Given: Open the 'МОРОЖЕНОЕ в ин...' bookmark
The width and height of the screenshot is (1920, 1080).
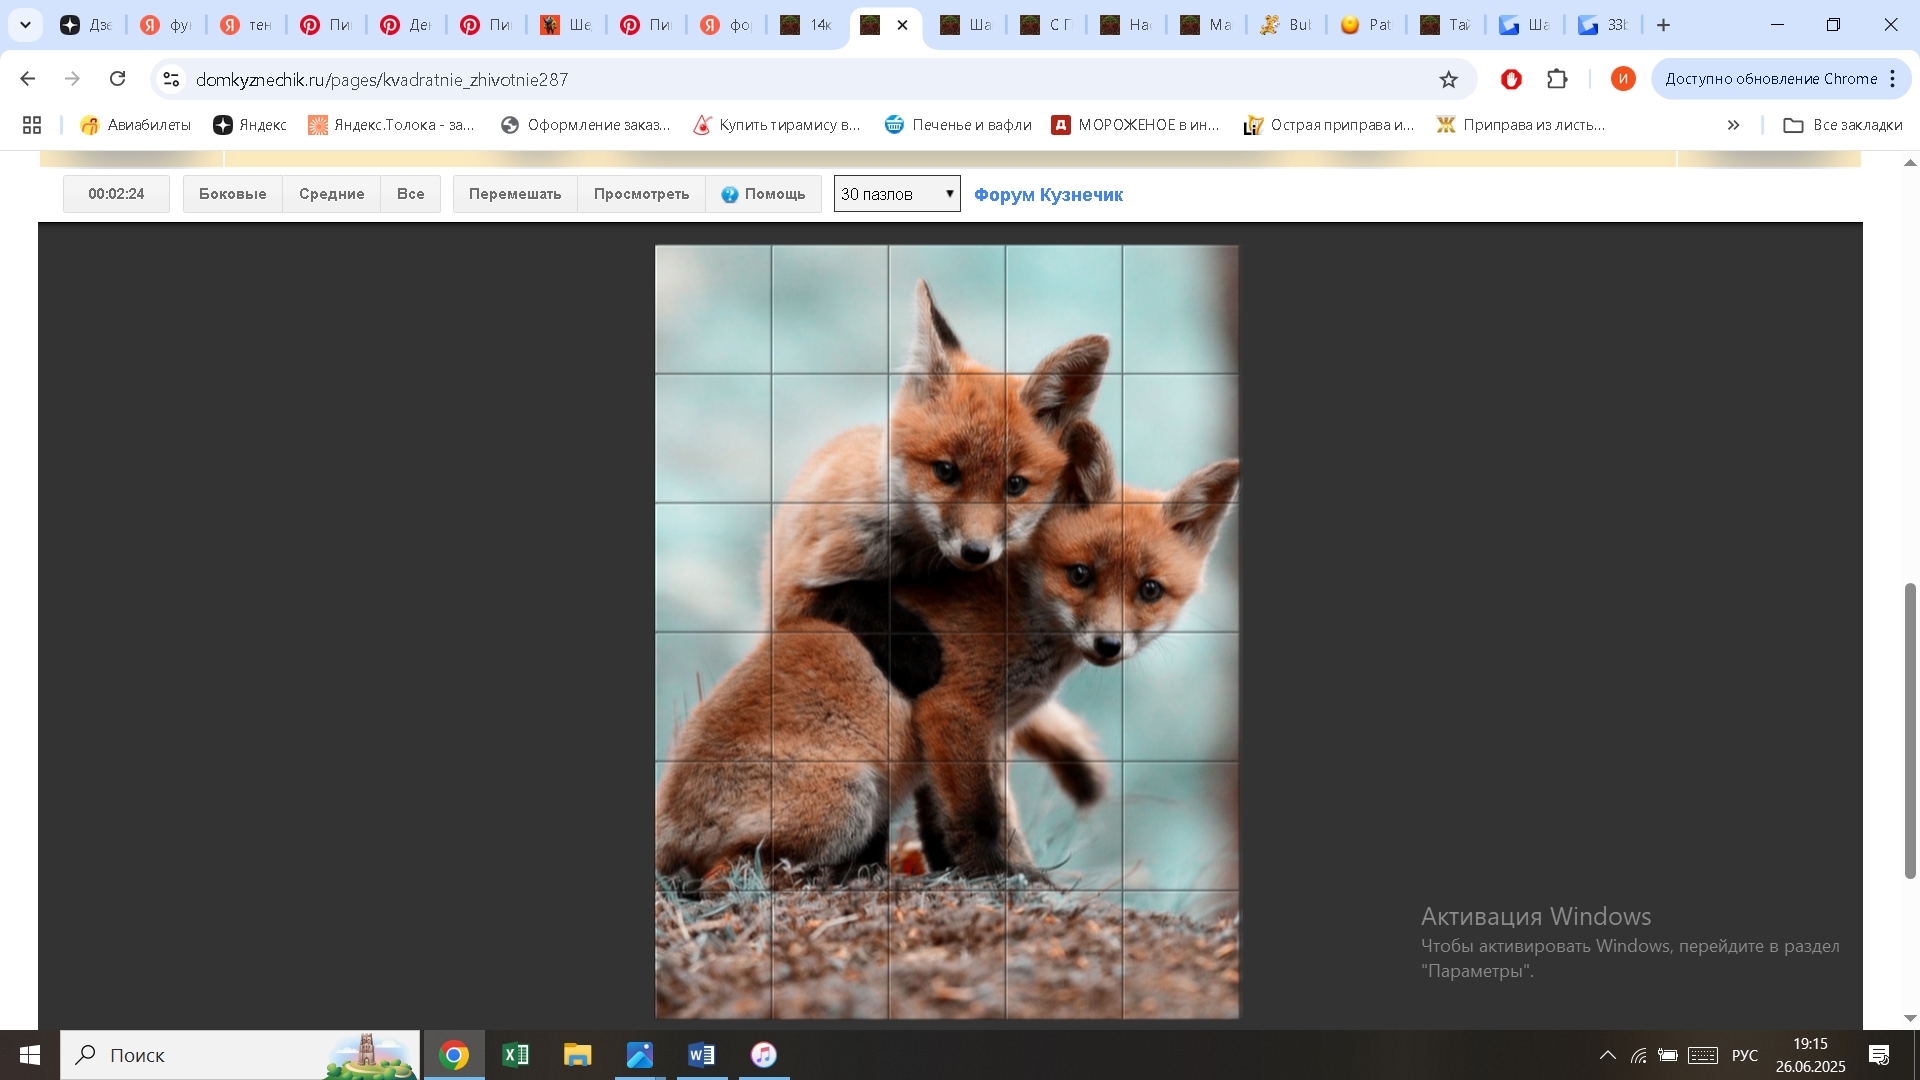Looking at the screenshot, I should [1136, 125].
